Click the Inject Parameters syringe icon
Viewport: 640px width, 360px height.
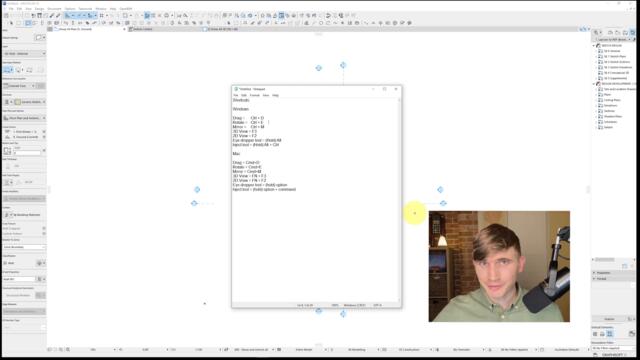click(58, 16)
